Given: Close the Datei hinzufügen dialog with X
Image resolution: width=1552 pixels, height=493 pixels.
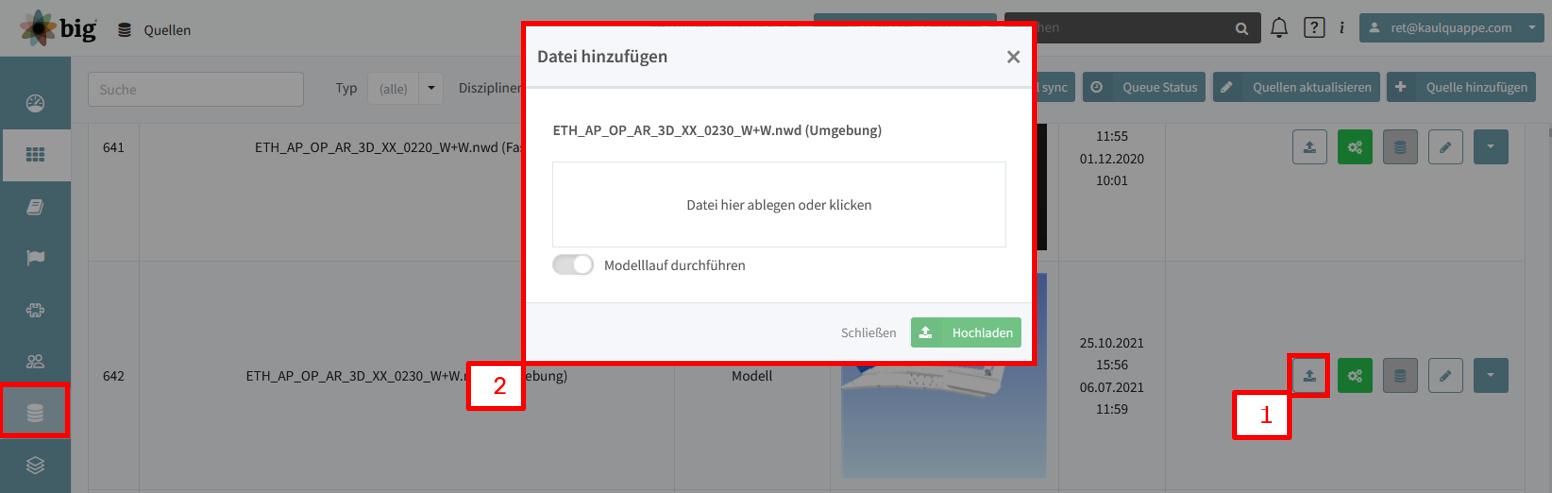Looking at the screenshot, I should click(1013, 57).
